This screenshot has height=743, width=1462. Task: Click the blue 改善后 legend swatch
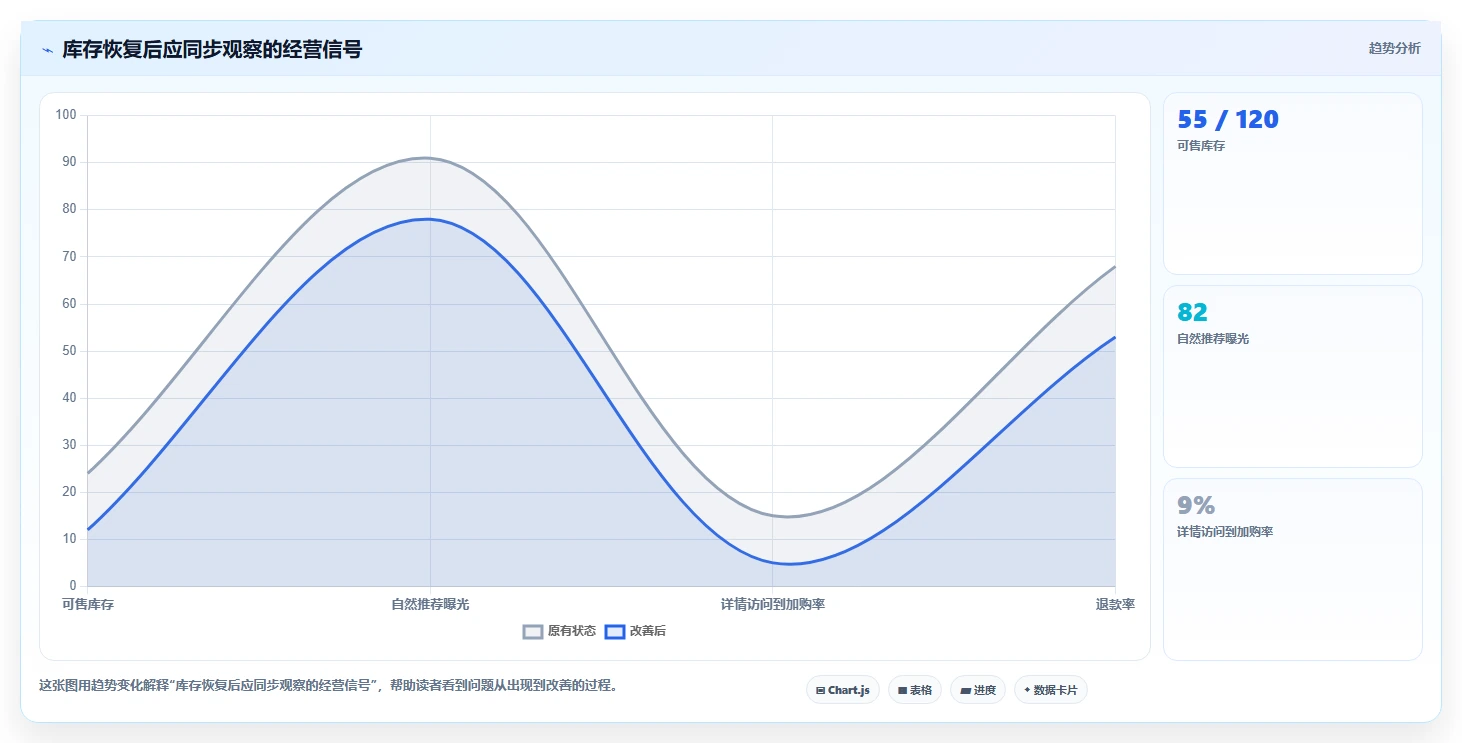pos(615,631)
